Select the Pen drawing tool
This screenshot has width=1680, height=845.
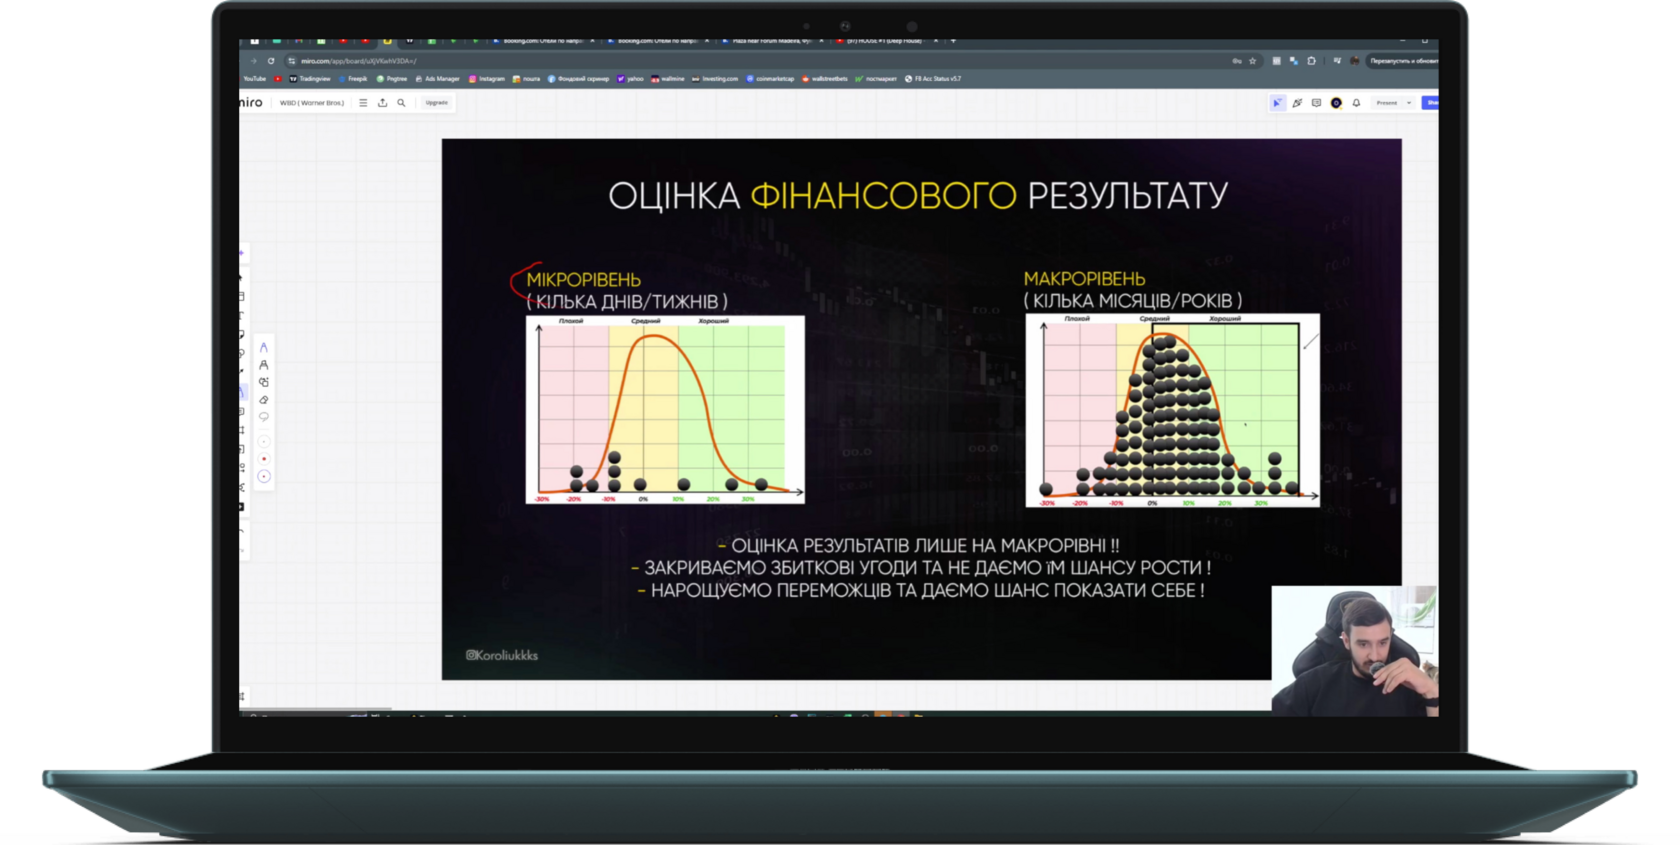pyautogui.click(x=264, y=347)
